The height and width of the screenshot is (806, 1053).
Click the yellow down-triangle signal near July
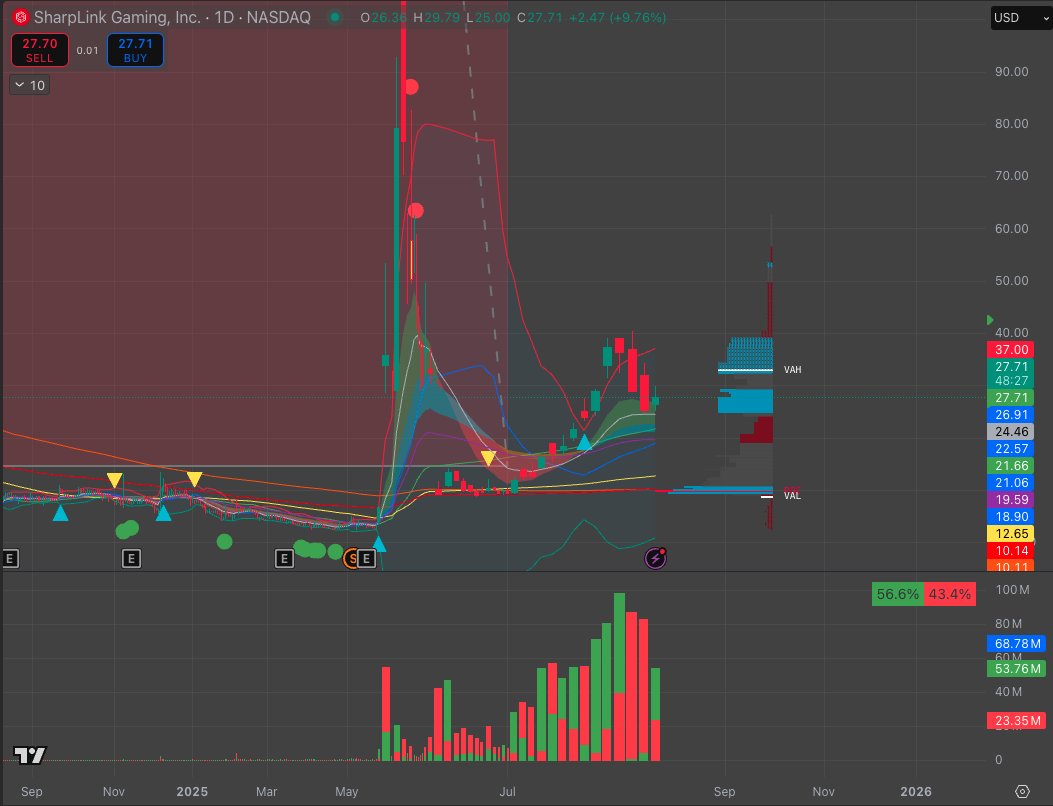pos(488,459)
